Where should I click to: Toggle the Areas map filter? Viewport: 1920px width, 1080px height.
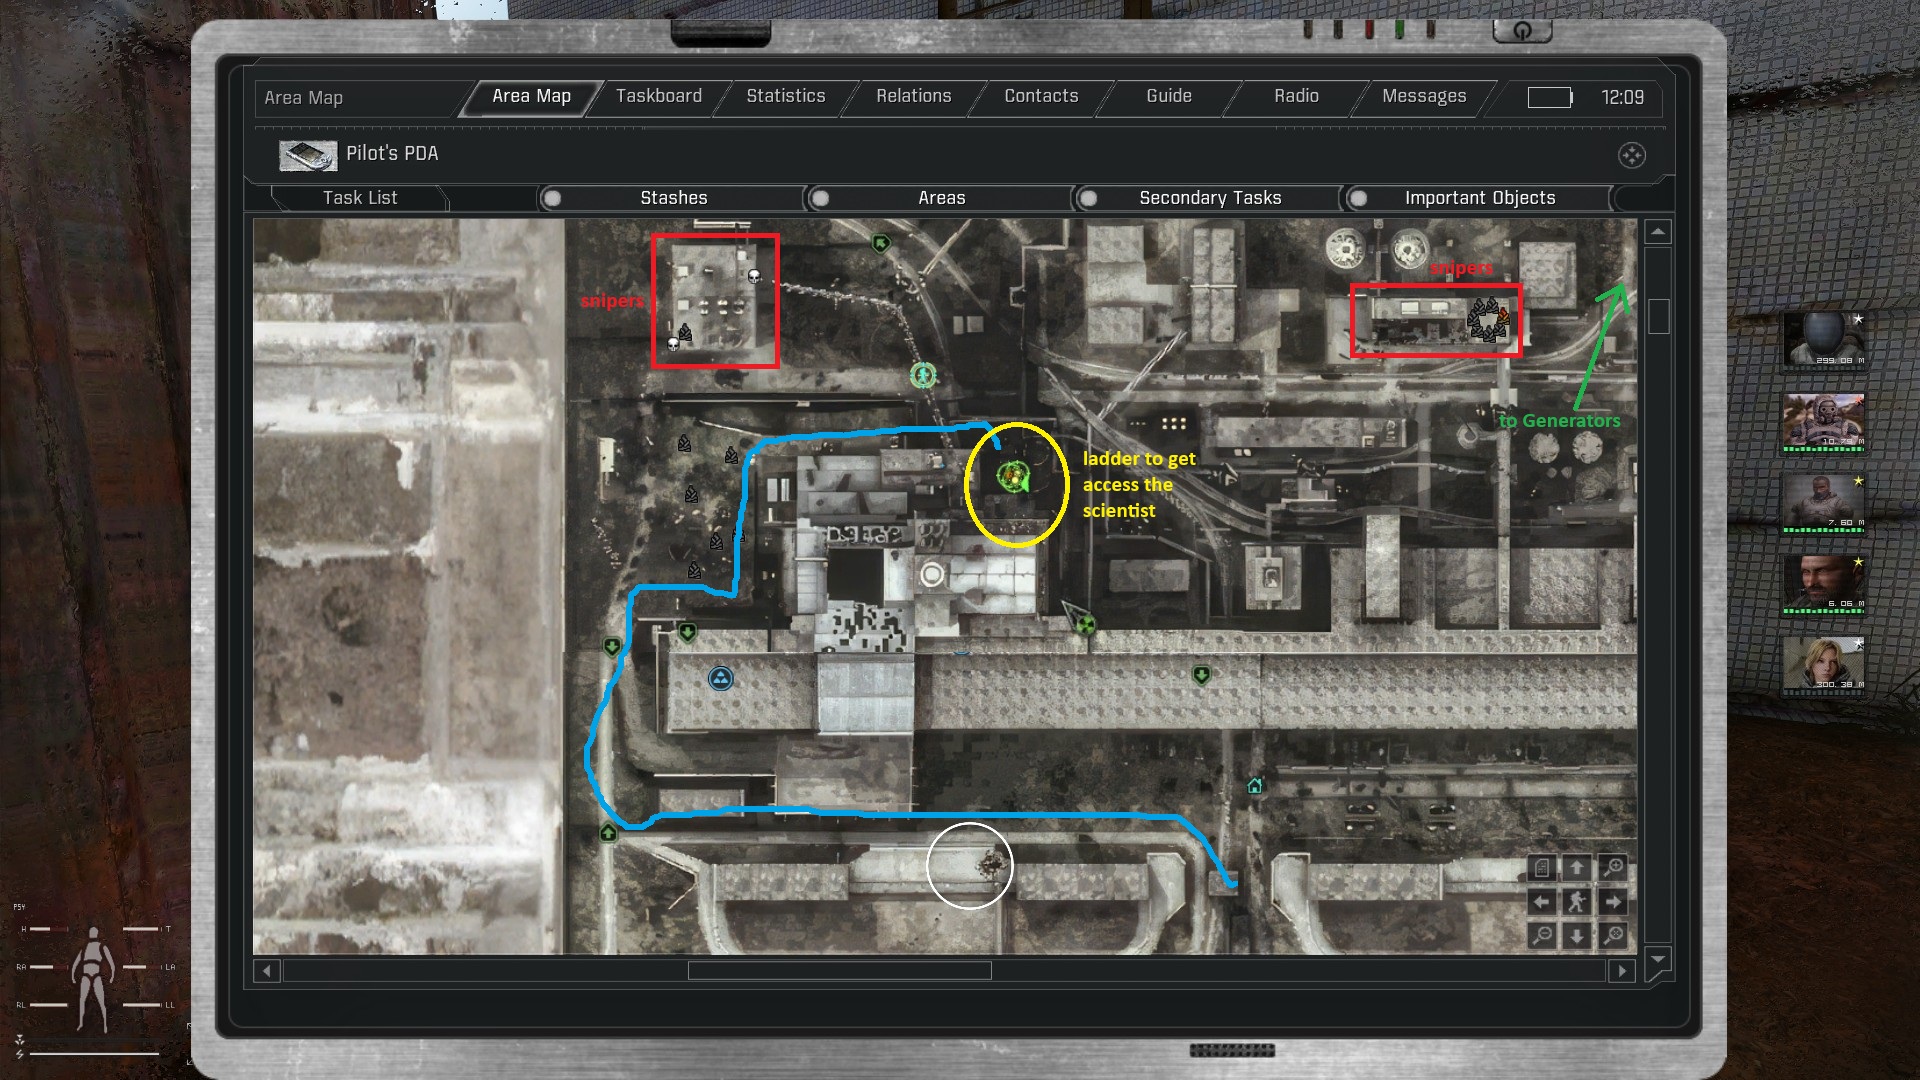(x=820, y=198)
